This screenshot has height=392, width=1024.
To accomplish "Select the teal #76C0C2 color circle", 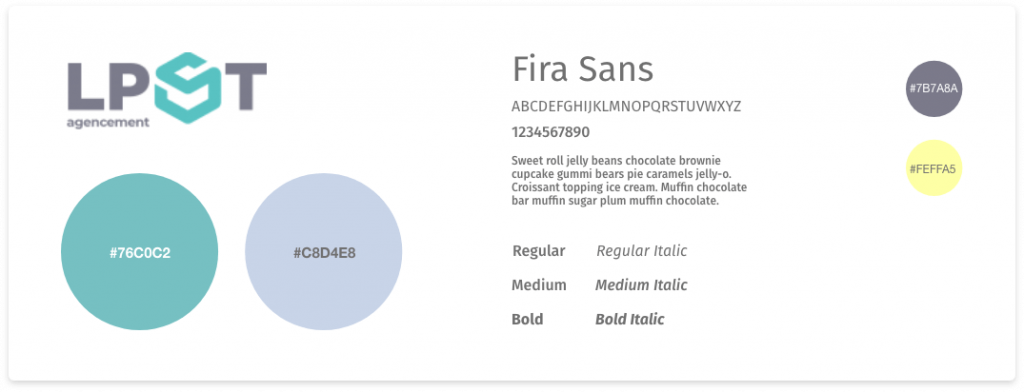I will tap(140, 252).
